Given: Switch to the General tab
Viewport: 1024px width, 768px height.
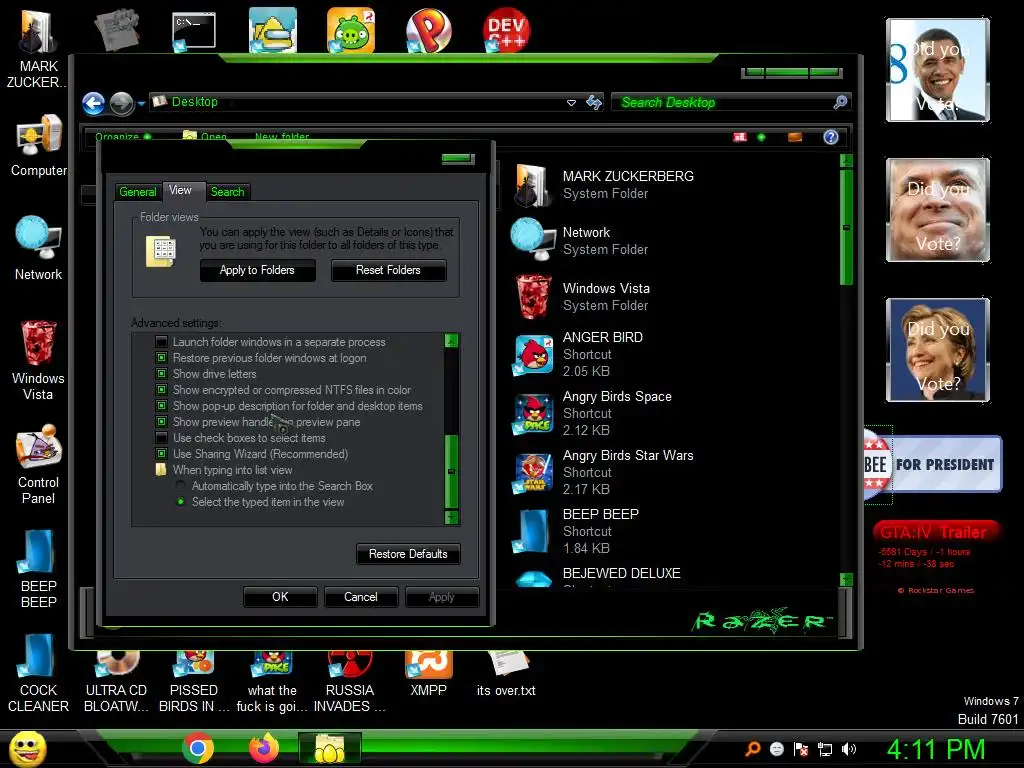Looking at the screenshot, I should coord(138,191).
